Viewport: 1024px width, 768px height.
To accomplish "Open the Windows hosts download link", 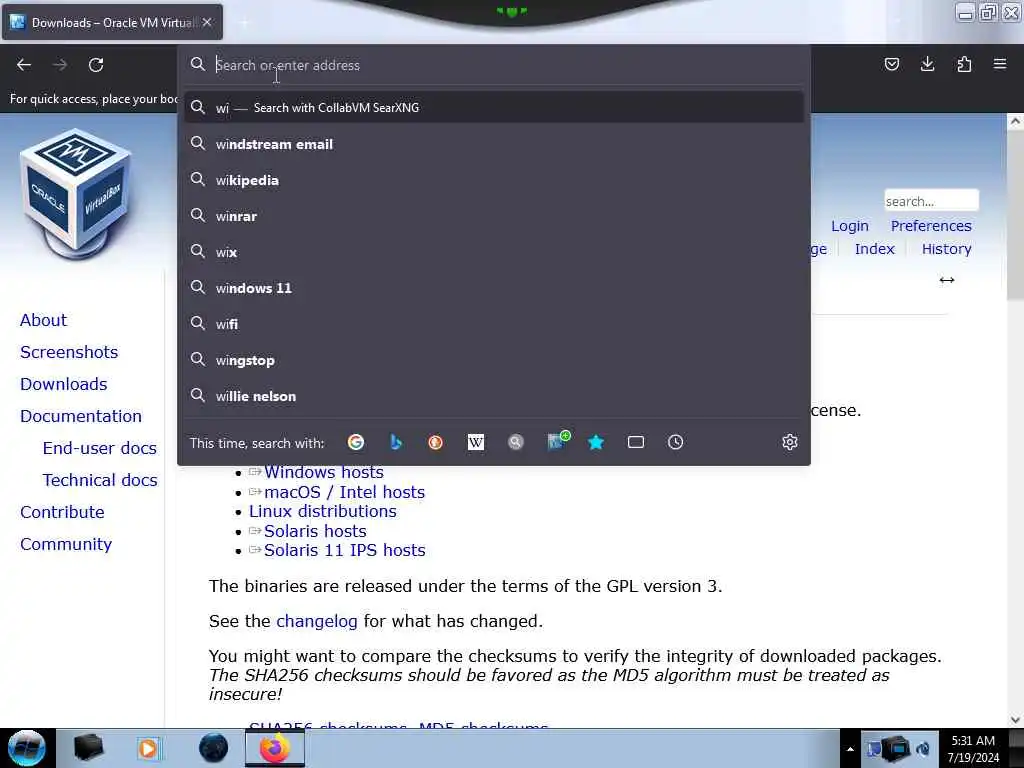I will (x=324, y=472).
